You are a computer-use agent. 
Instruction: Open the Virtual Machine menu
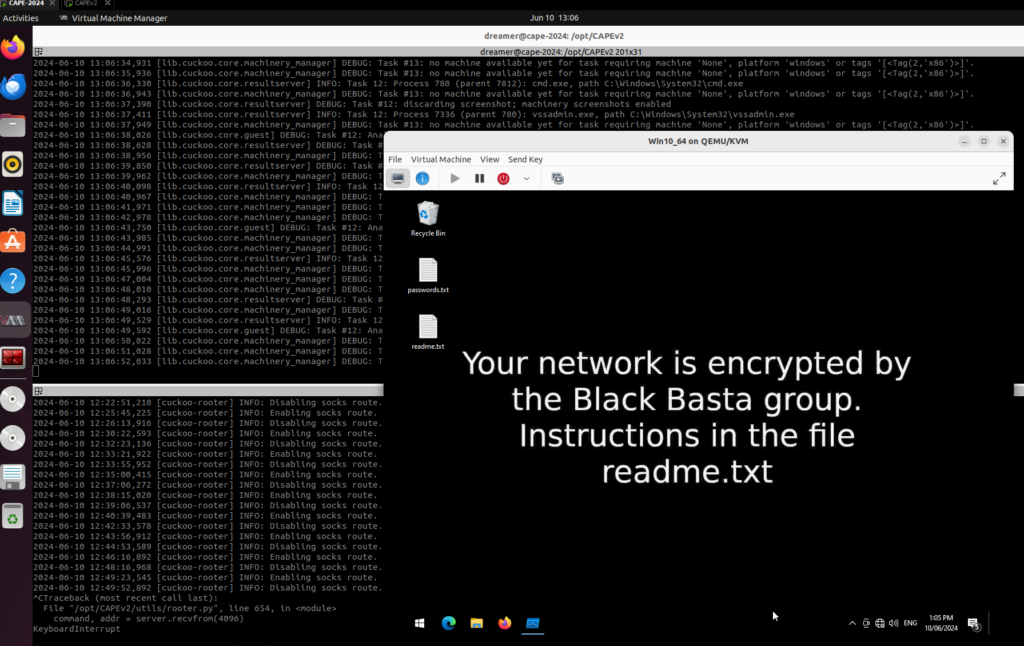pos(441,159)
